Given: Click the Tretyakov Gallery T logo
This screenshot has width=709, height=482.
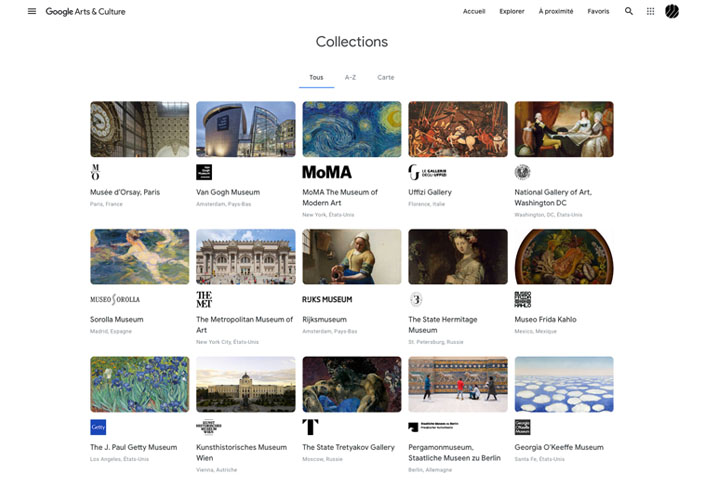Looking at the screenshot, I should [310, 427].
